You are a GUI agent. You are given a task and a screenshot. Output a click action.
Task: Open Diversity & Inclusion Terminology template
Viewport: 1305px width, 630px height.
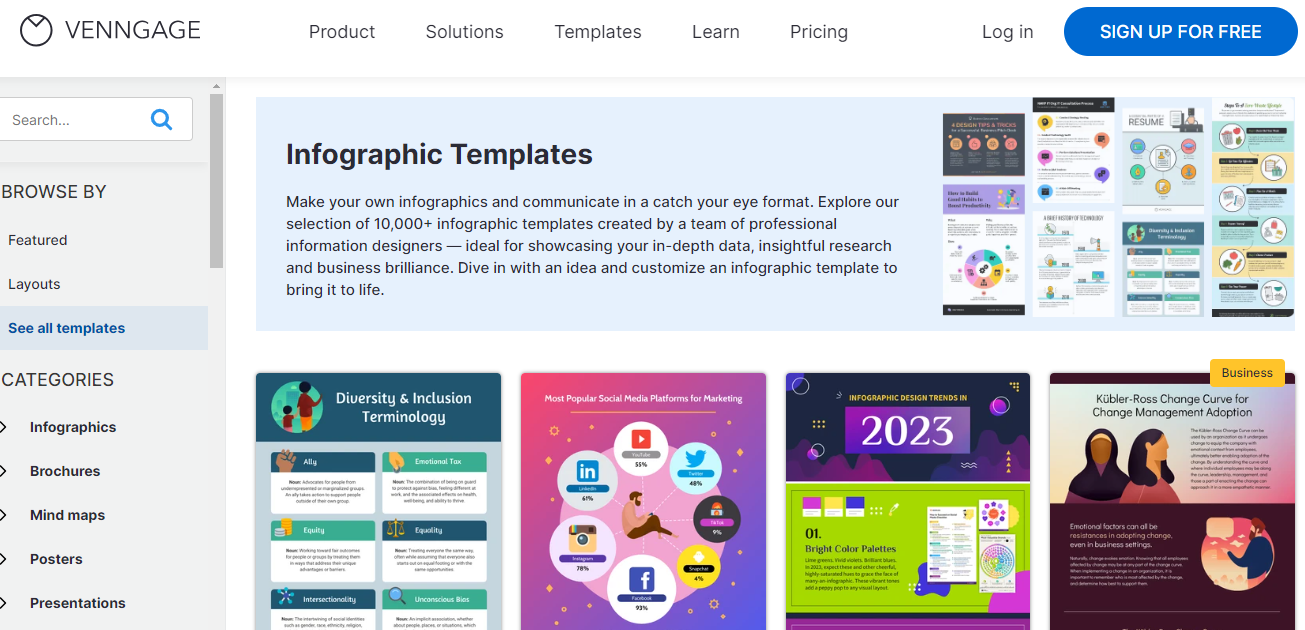click(378, 501)
